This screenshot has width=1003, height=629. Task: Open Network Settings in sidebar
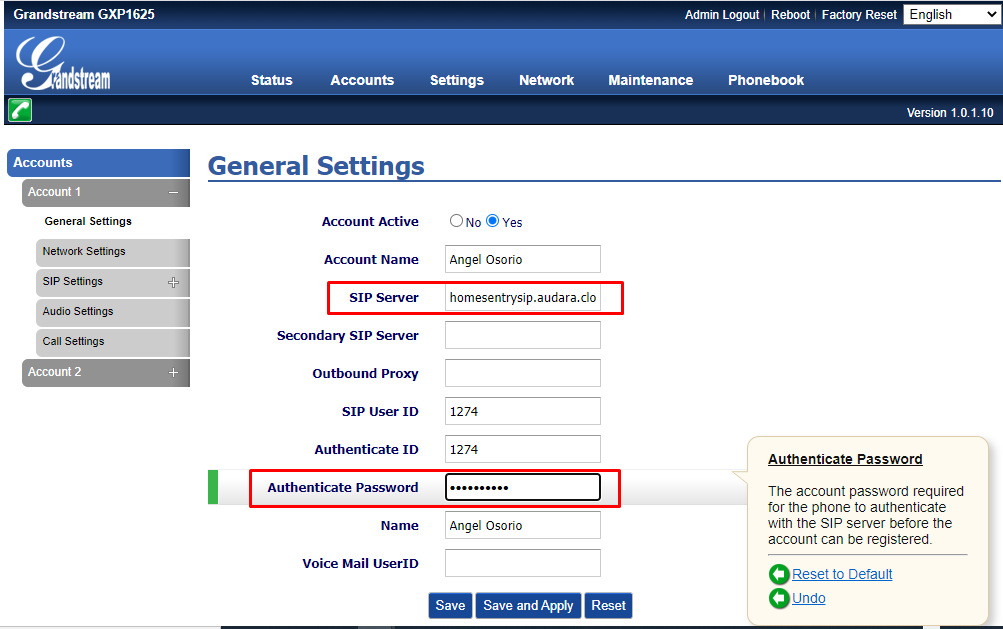pyautogui.click(x=113, y=252)
